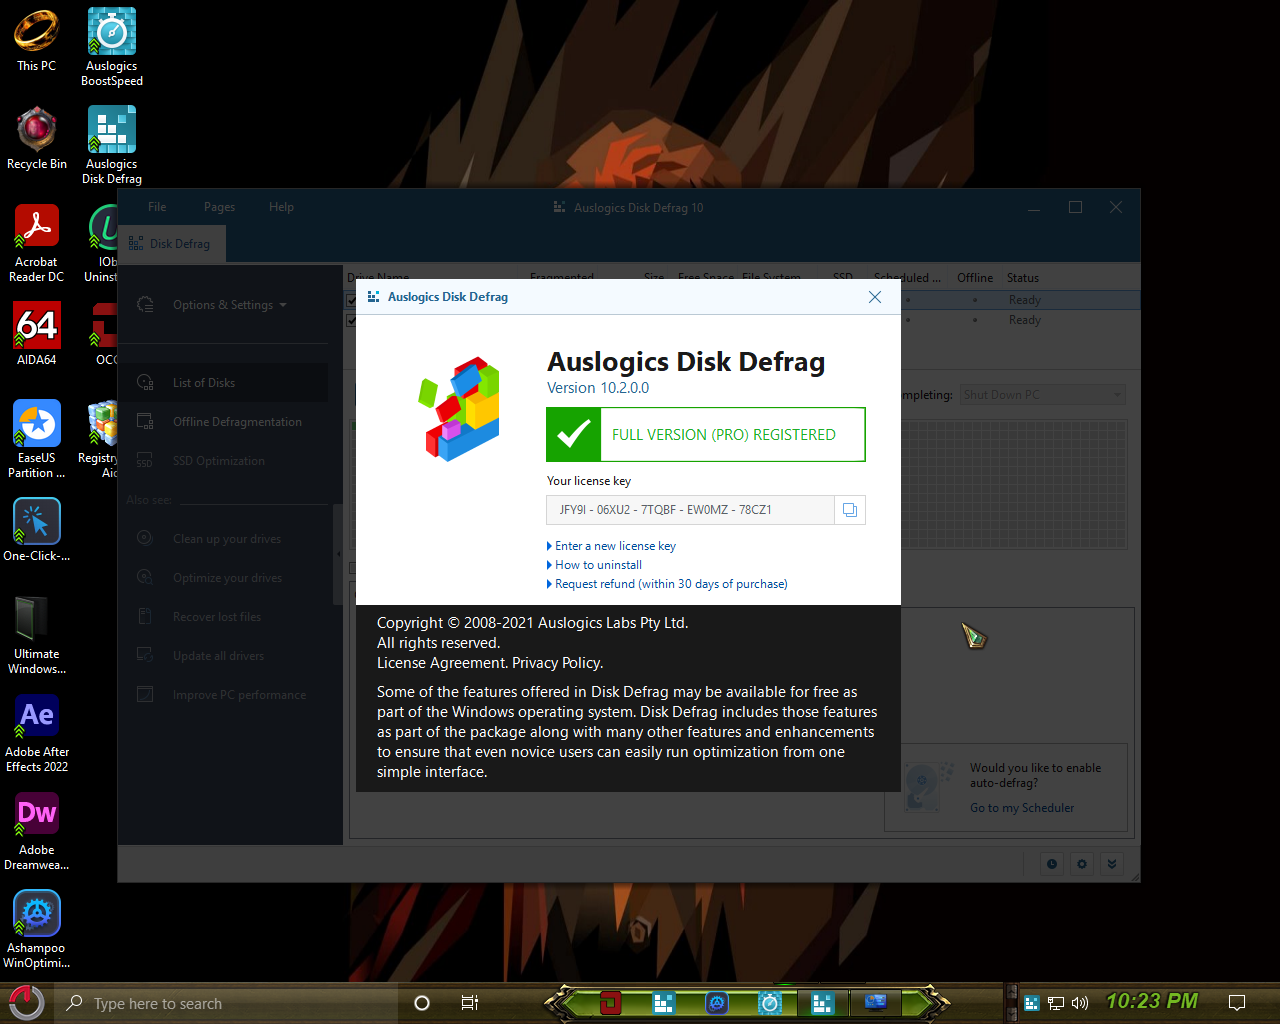Click the gear settings icon in bottom bar
This screenshot has width=1280, height=1024.
pos(1082,864)
